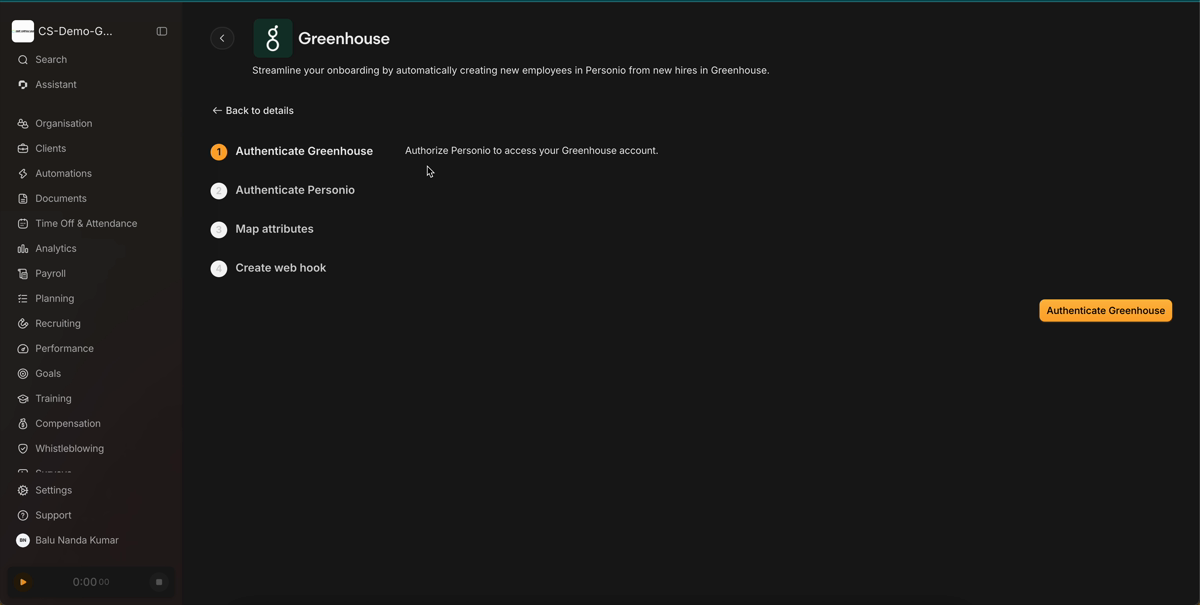Click the Compensation money bag icon

pyautogui.click(x=23, y=424)
